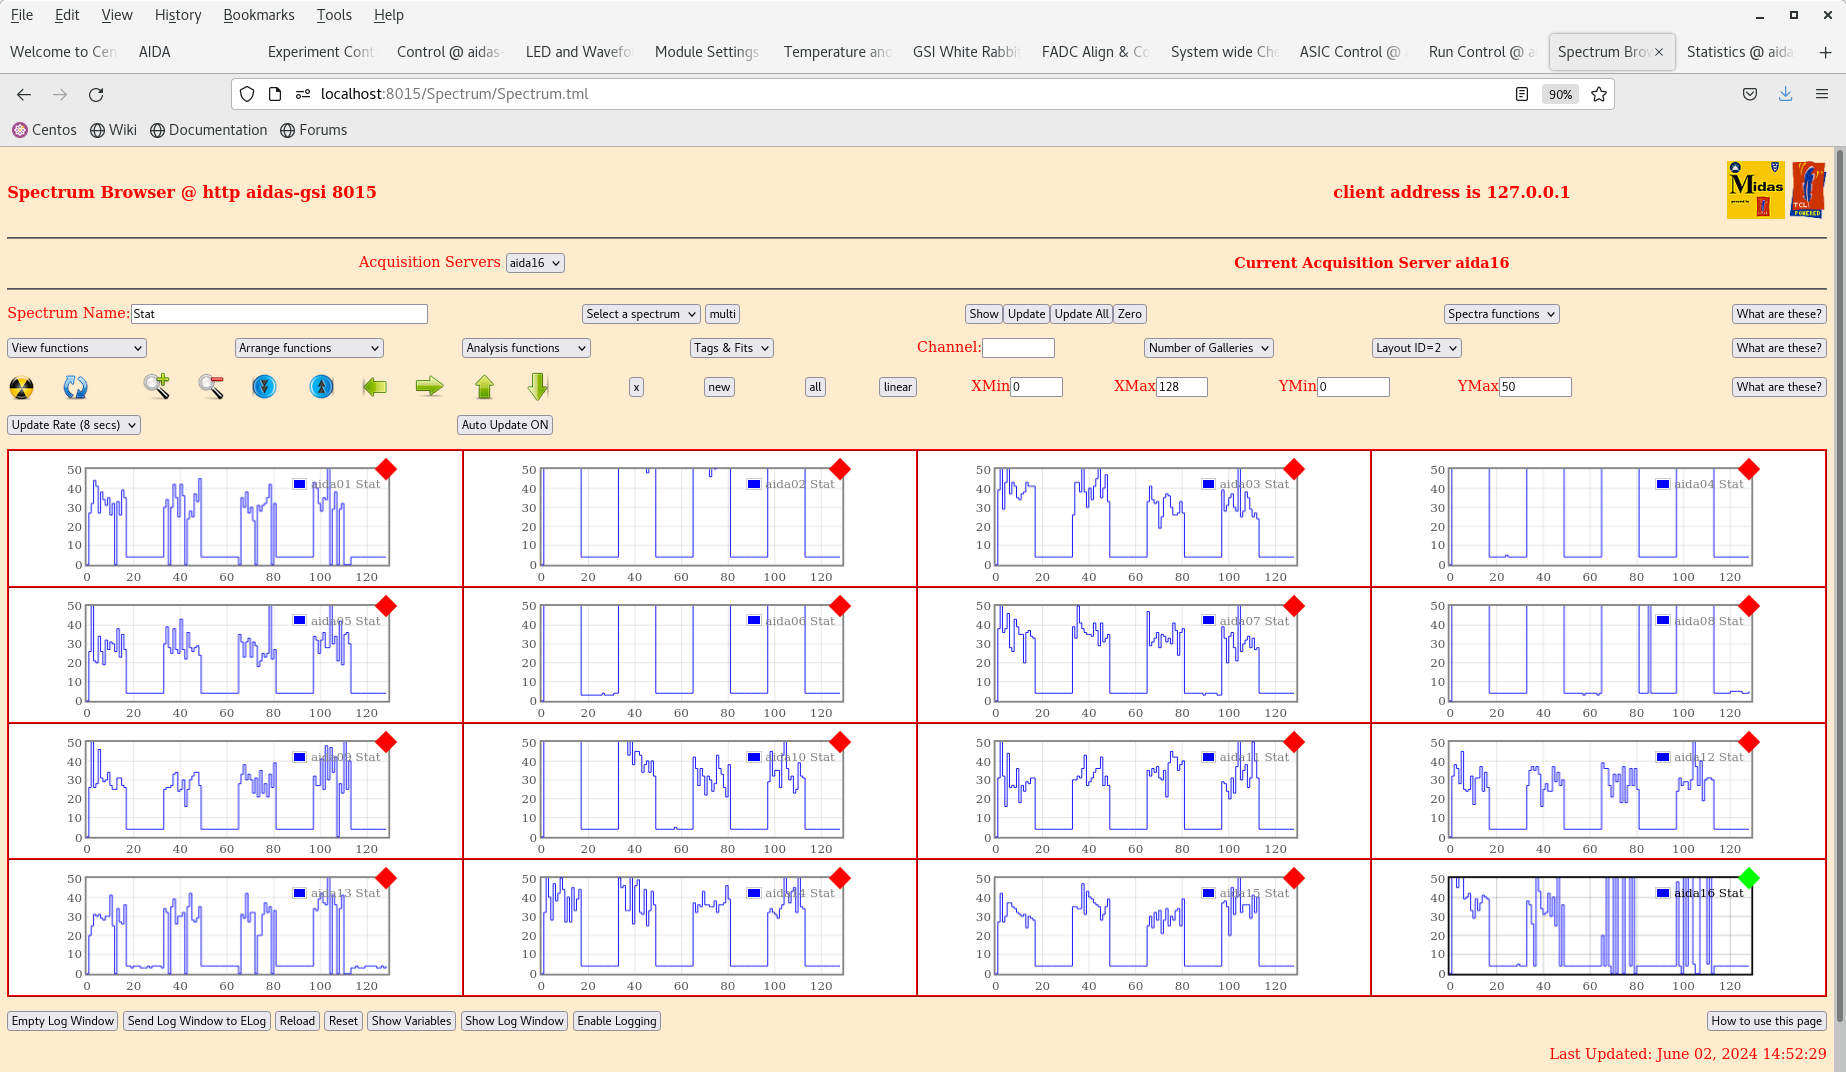Expand the Update Rate dropdown
The width and height of the screenshot is (1846, 1072).
coord(74,425)
